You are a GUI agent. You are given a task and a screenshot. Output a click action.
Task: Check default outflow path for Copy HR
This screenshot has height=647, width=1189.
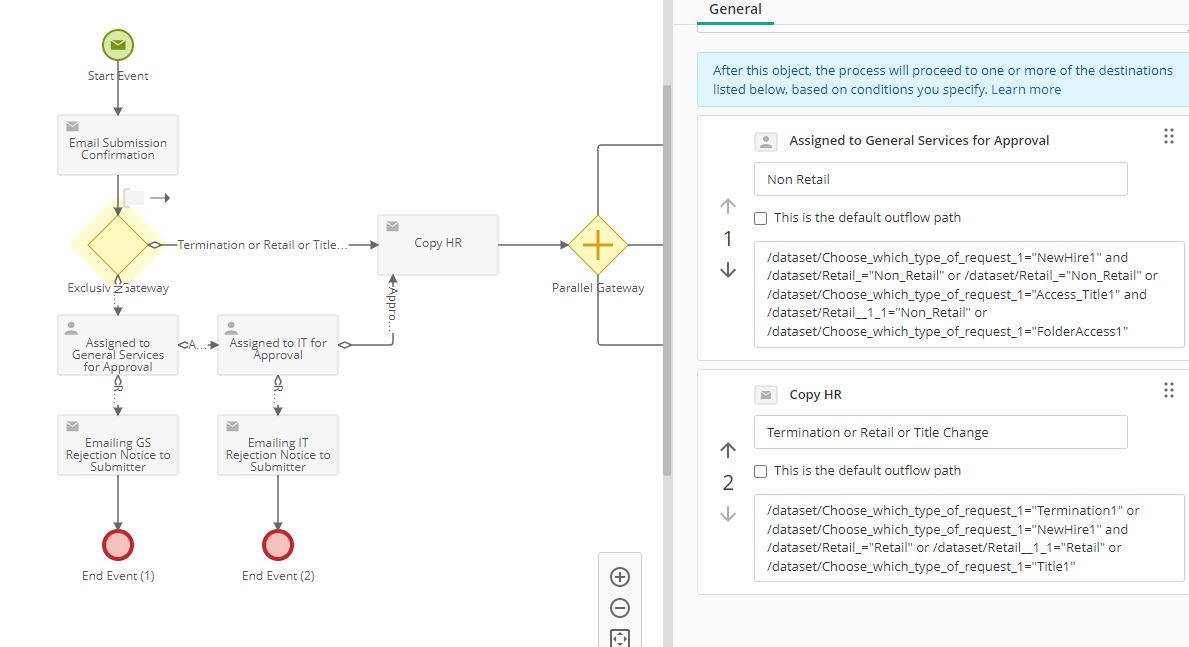(761, 471)
